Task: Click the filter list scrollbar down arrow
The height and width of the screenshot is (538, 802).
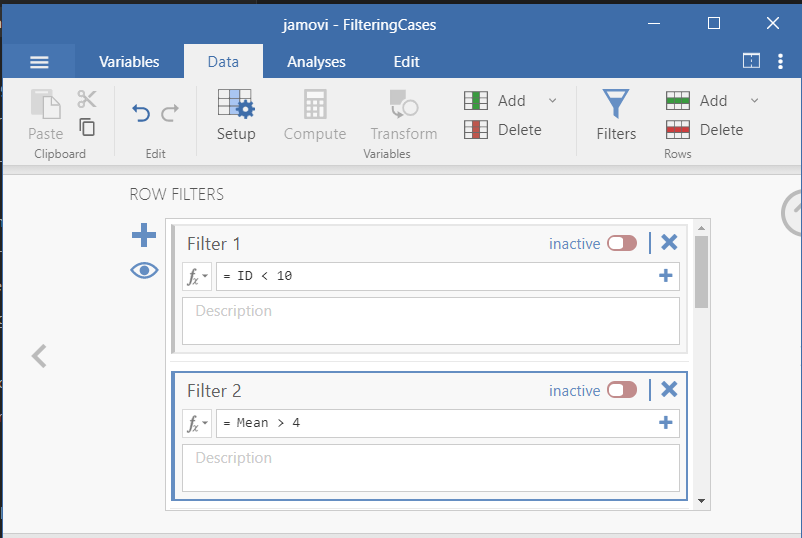Action: point(701,501)
